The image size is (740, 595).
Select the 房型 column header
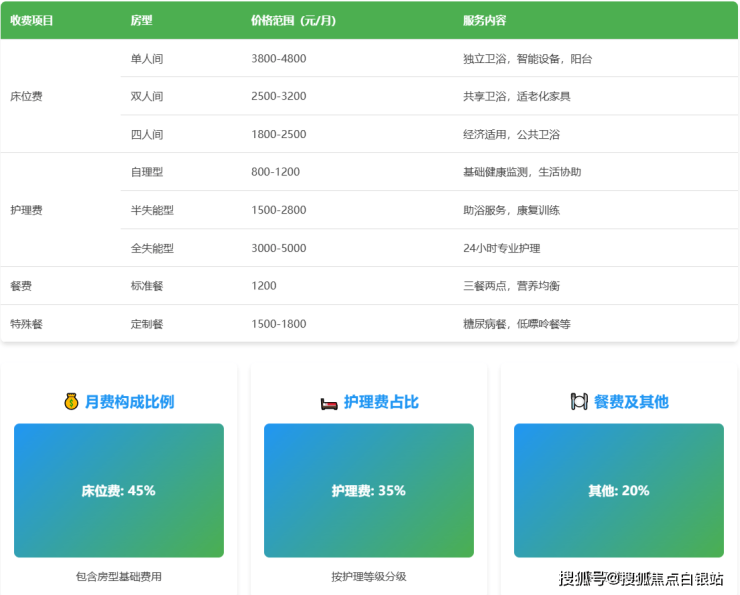tap(141, 20)
